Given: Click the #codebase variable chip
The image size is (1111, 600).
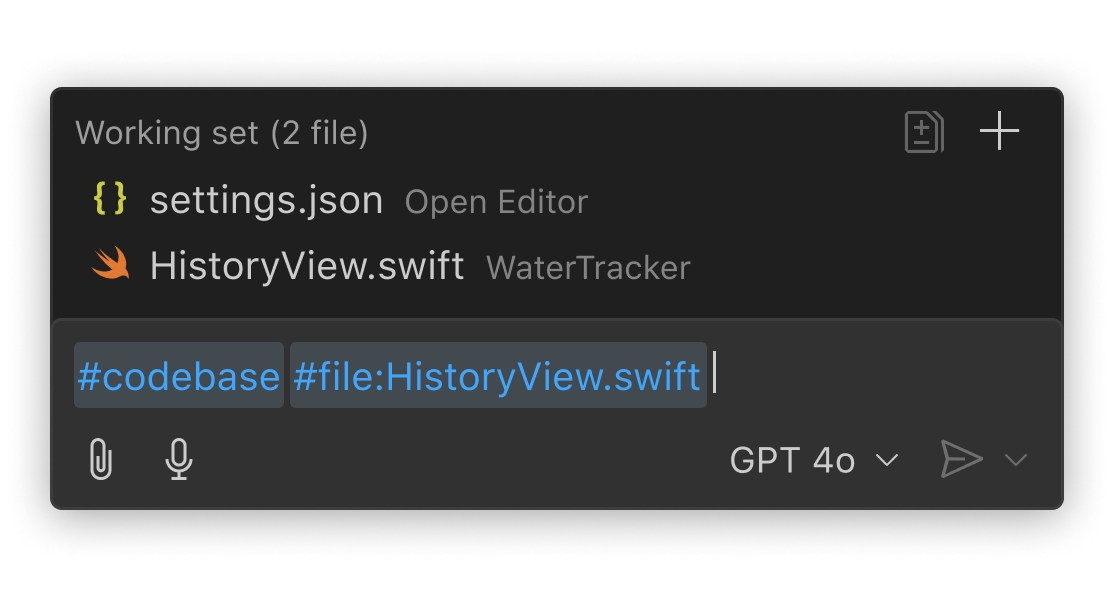Looking at the screenshot, I should pos(179,375).
